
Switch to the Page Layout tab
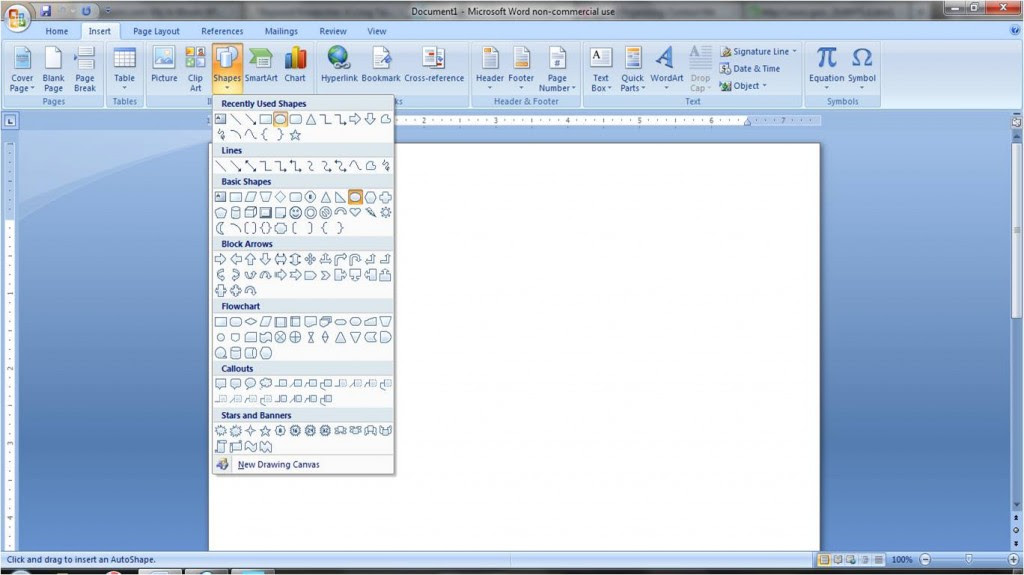[156, 31]
